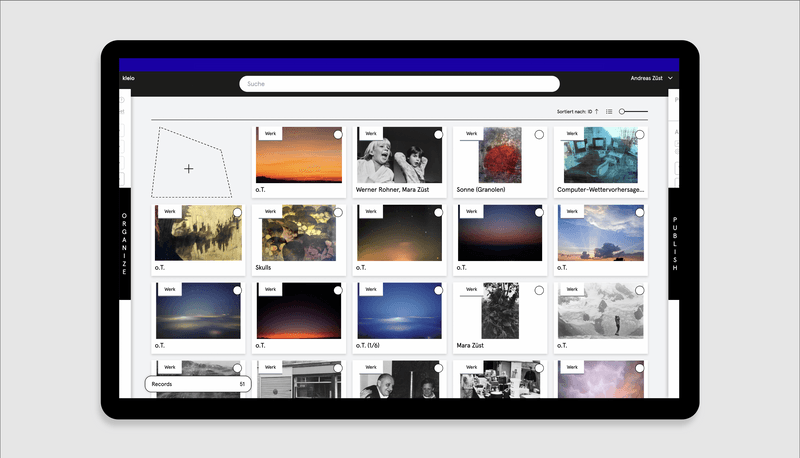Open the PUBLISH side tab

click(x=675, y=243)
